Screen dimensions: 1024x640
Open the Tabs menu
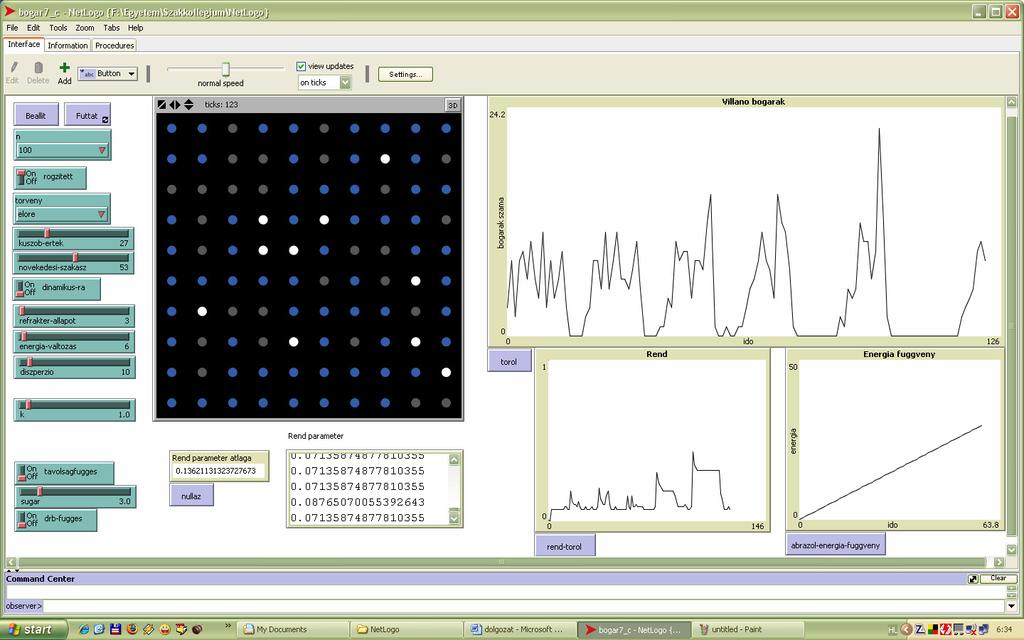click(x=112, y=28)
